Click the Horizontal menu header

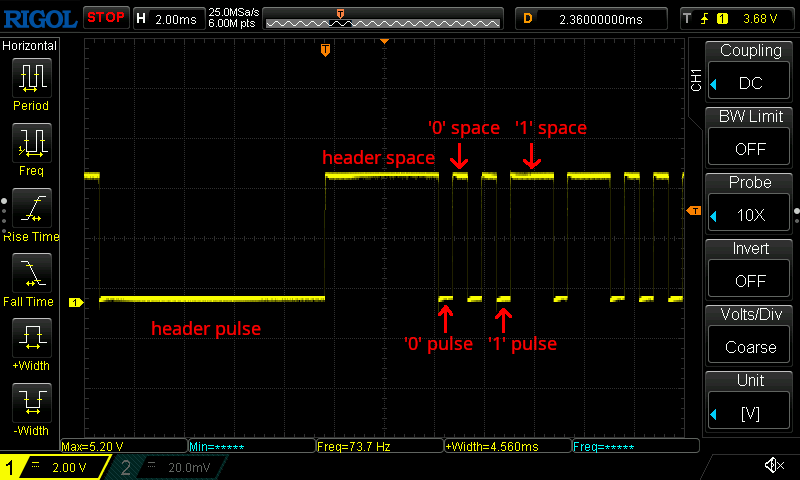(30, 46)
